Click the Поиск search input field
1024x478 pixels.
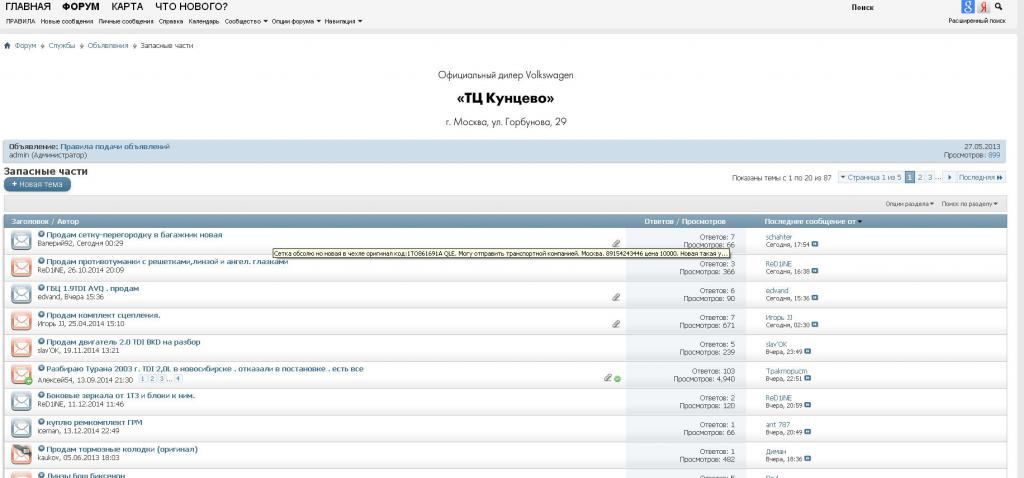point(904,7)
